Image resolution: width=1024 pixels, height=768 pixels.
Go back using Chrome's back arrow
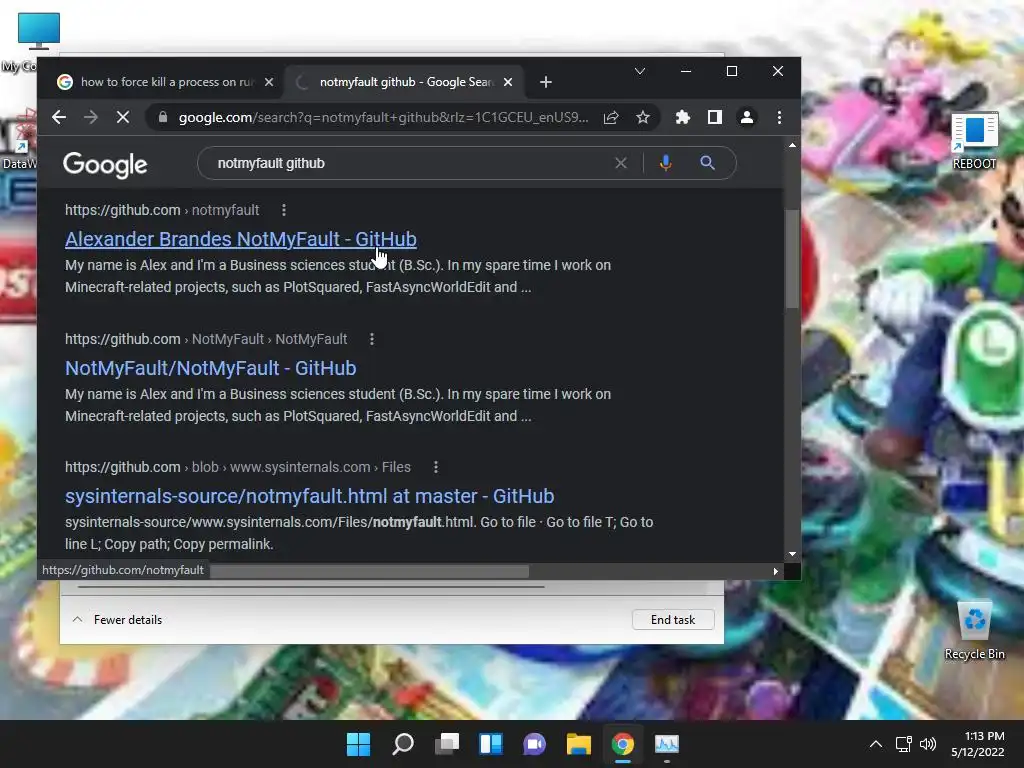[59, 118]
